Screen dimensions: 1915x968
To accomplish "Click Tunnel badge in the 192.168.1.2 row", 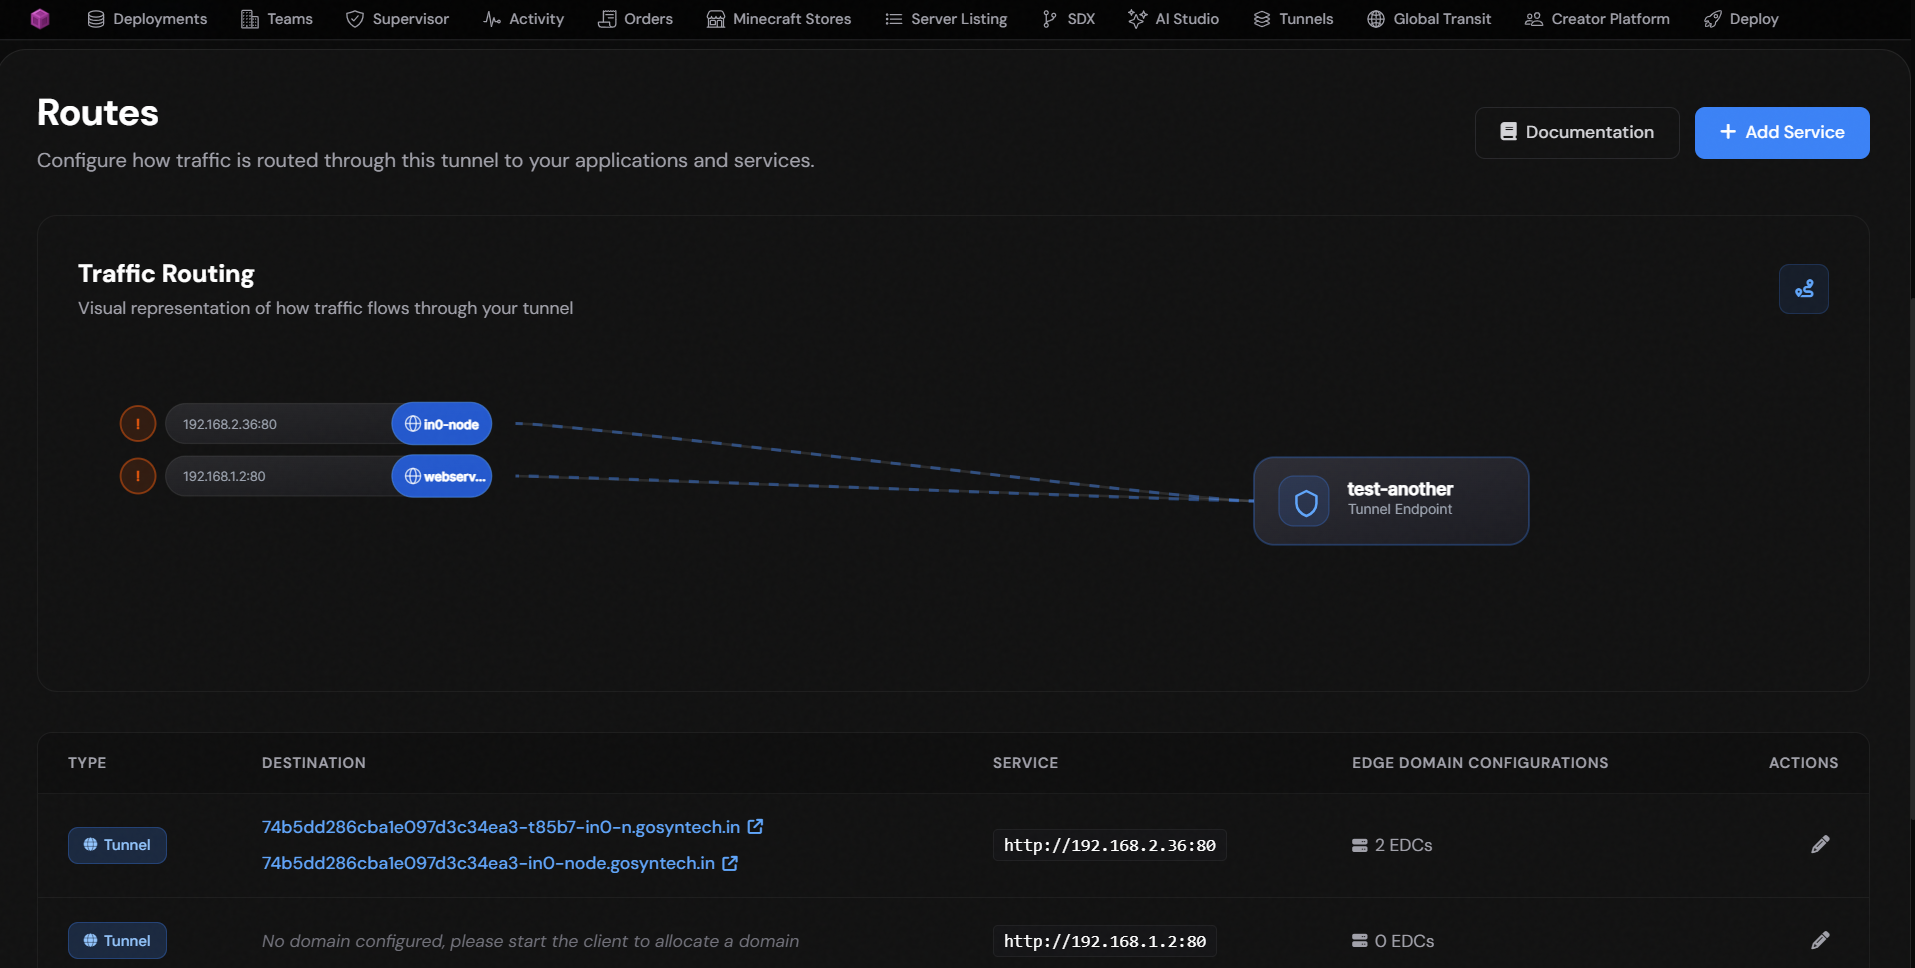I will [117, 941].
